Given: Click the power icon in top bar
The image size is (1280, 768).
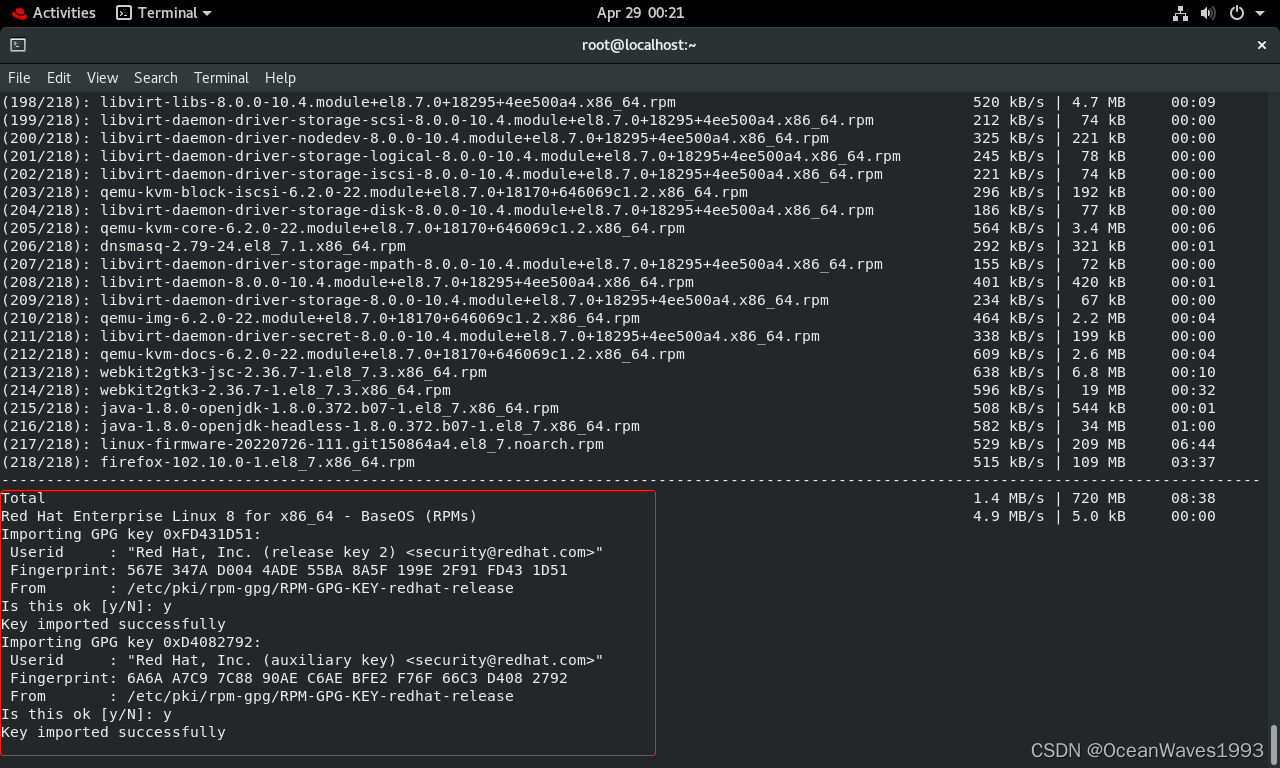Looking at the screenshot, I should point(1236,13).
